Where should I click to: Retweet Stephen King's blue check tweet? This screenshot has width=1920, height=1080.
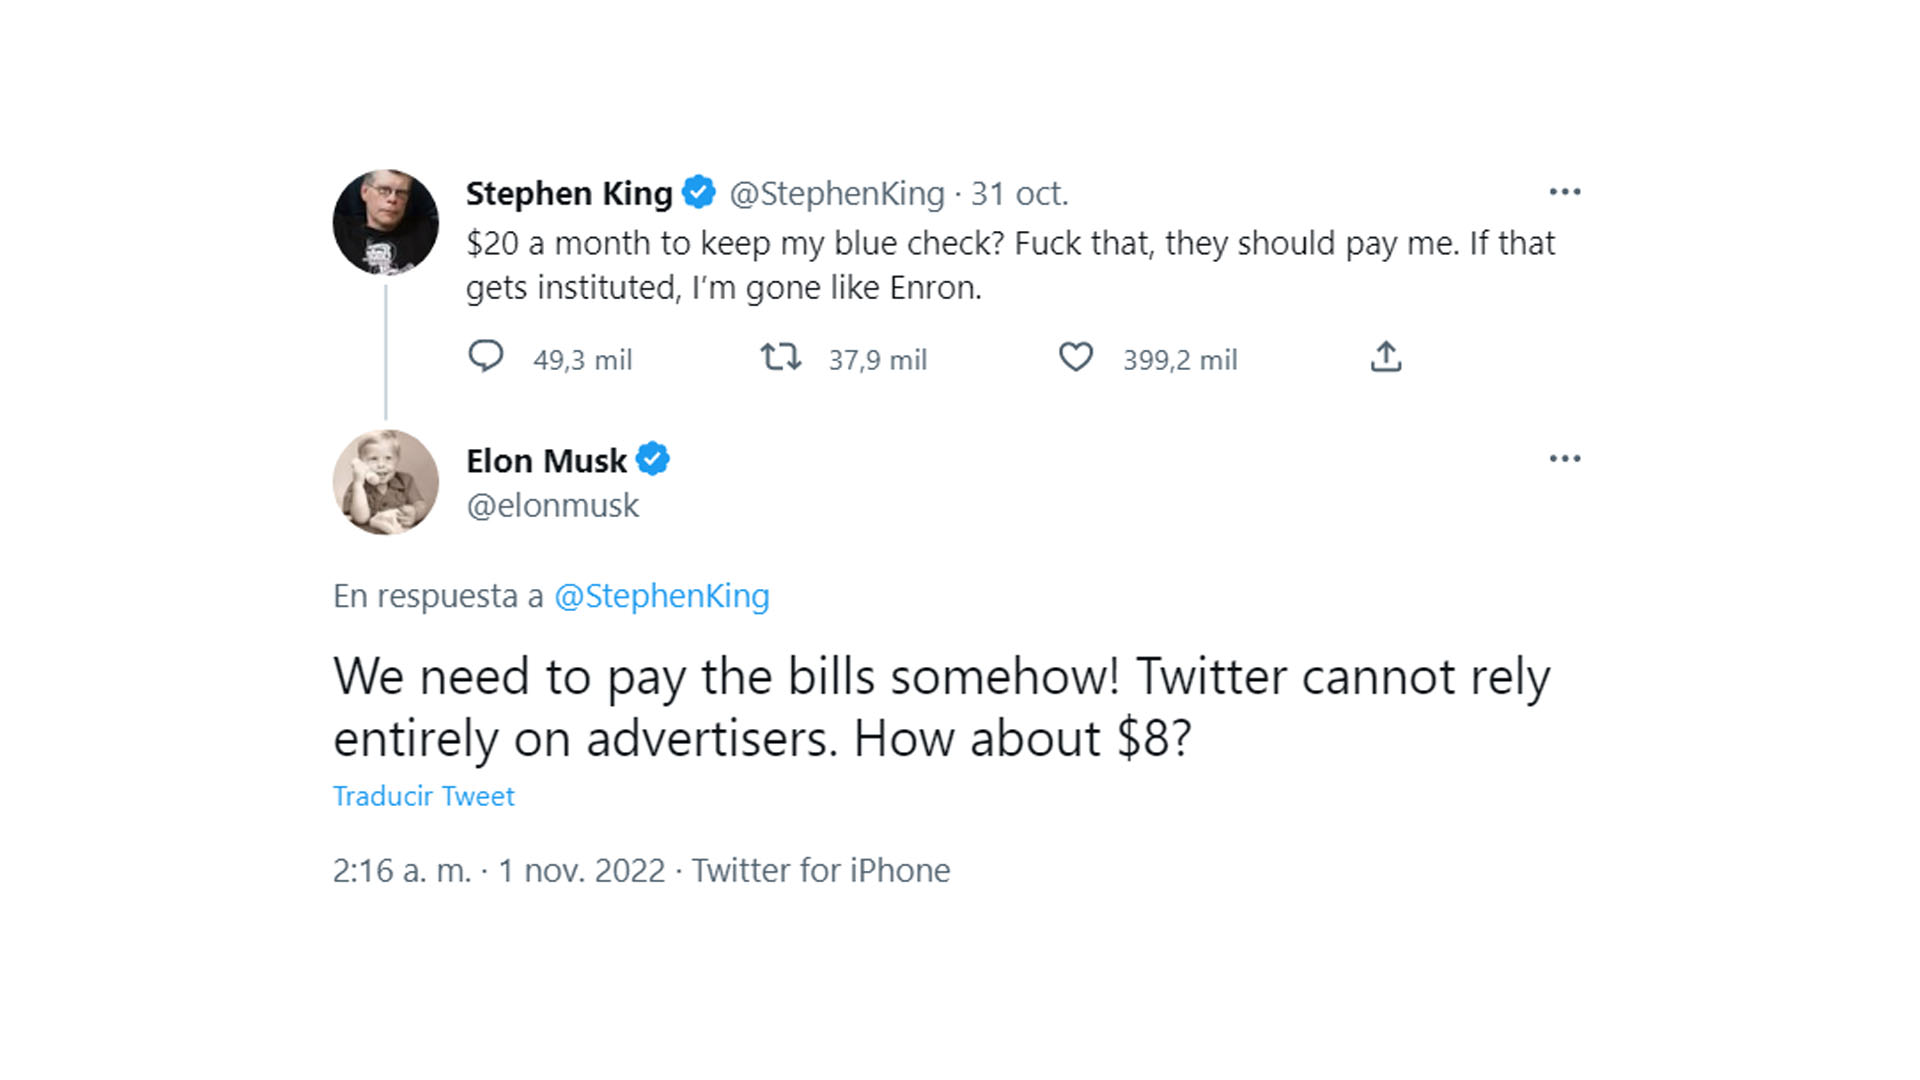click(780, 357)
